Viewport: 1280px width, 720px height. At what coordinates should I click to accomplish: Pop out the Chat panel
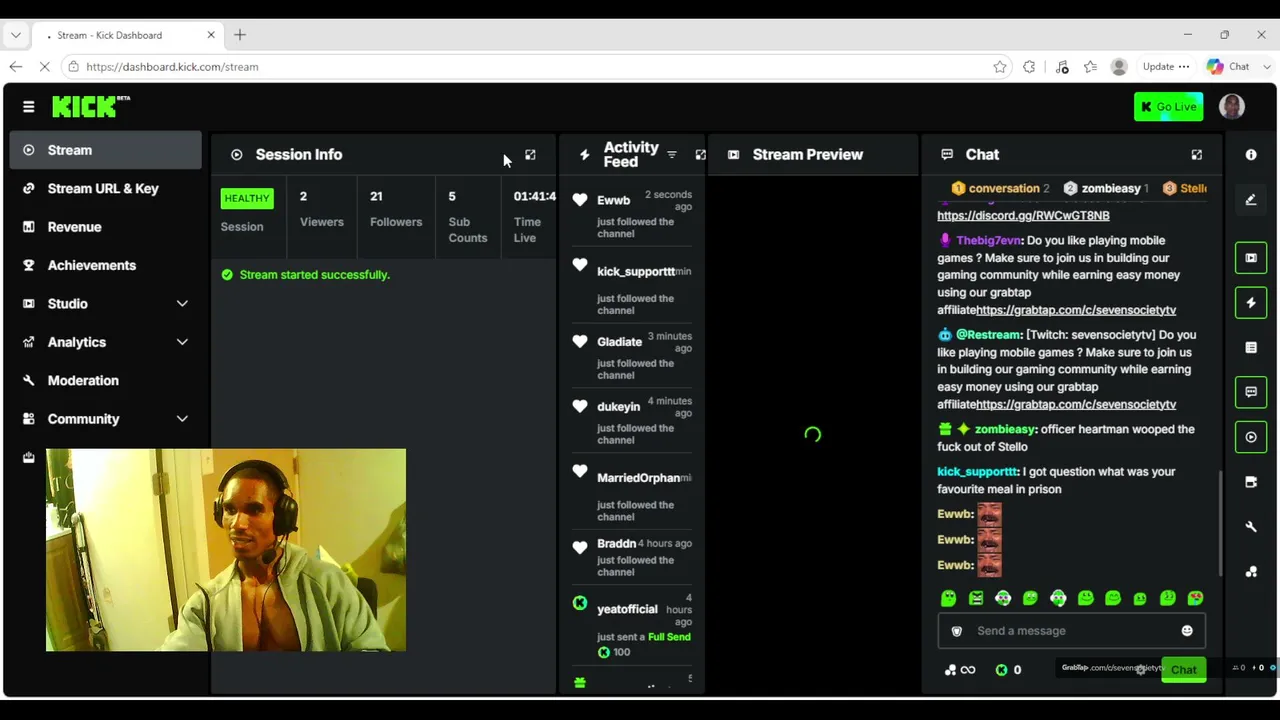(x=1197, y=155)
